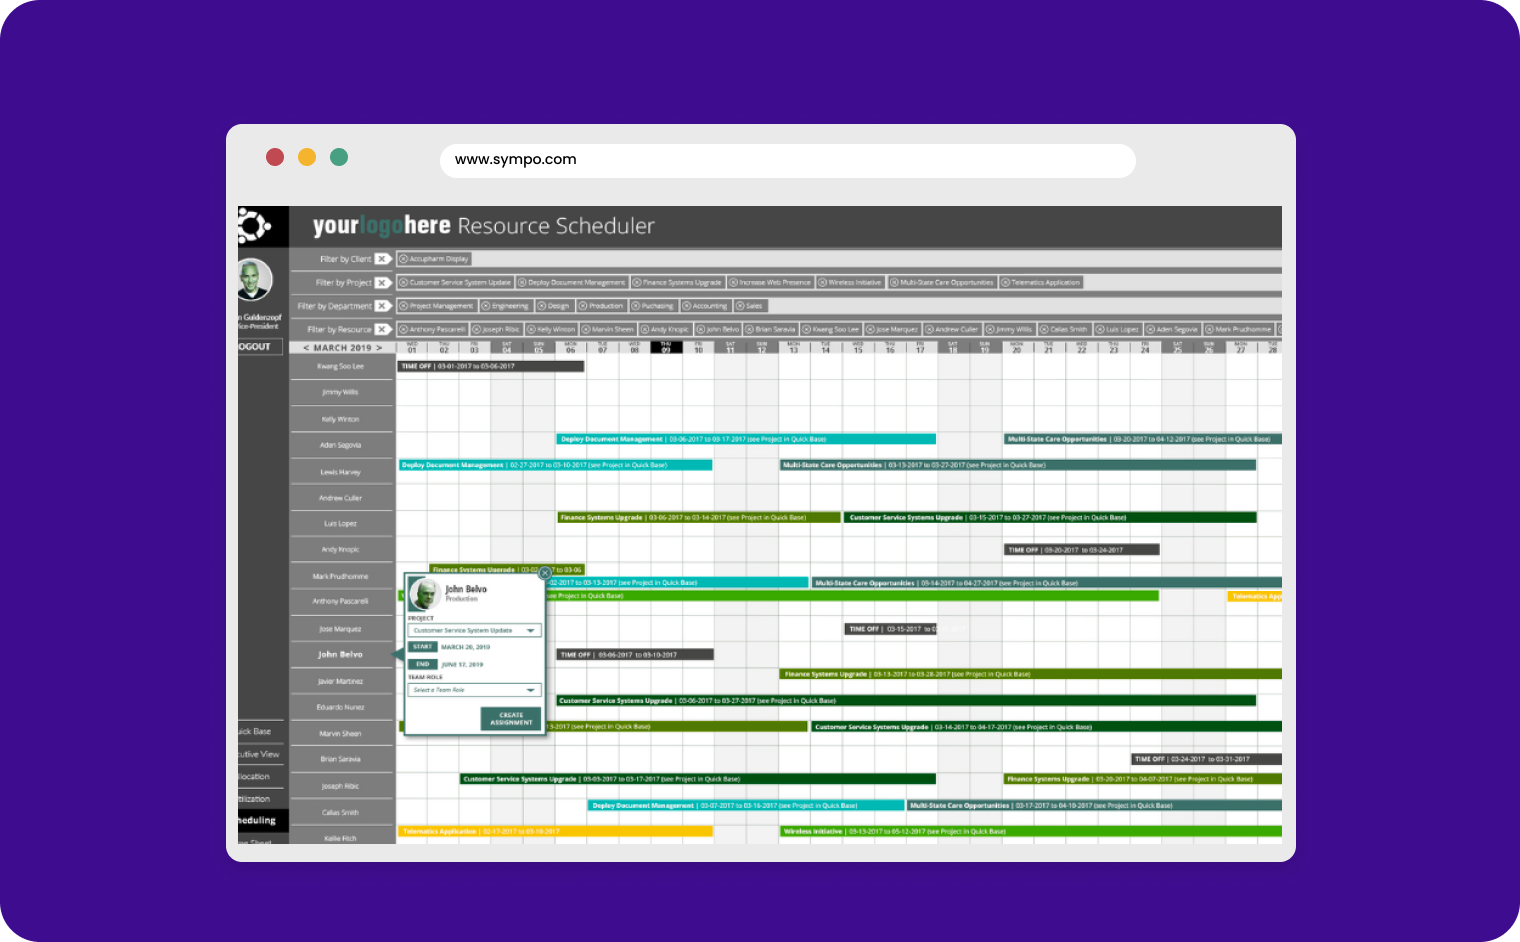
Task: Remove Andy Knopic resource filter chip
Action: (645, 329)
